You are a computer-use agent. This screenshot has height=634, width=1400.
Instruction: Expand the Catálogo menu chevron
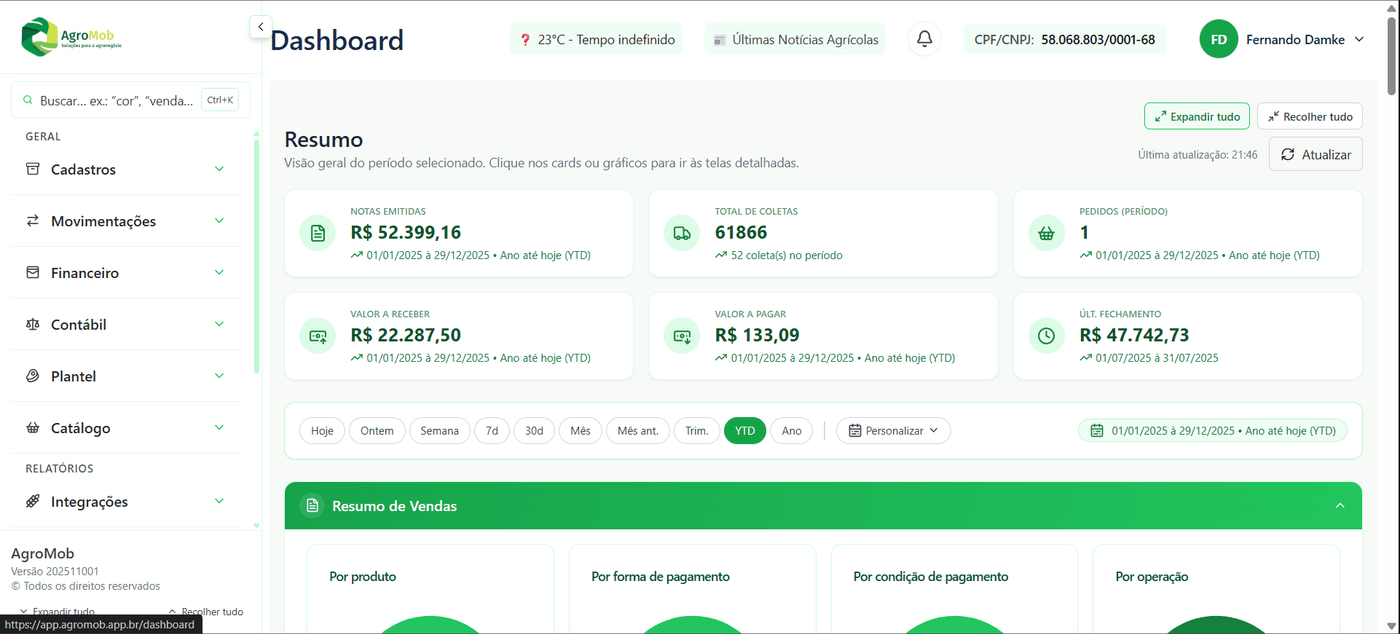tap(220, 428)
